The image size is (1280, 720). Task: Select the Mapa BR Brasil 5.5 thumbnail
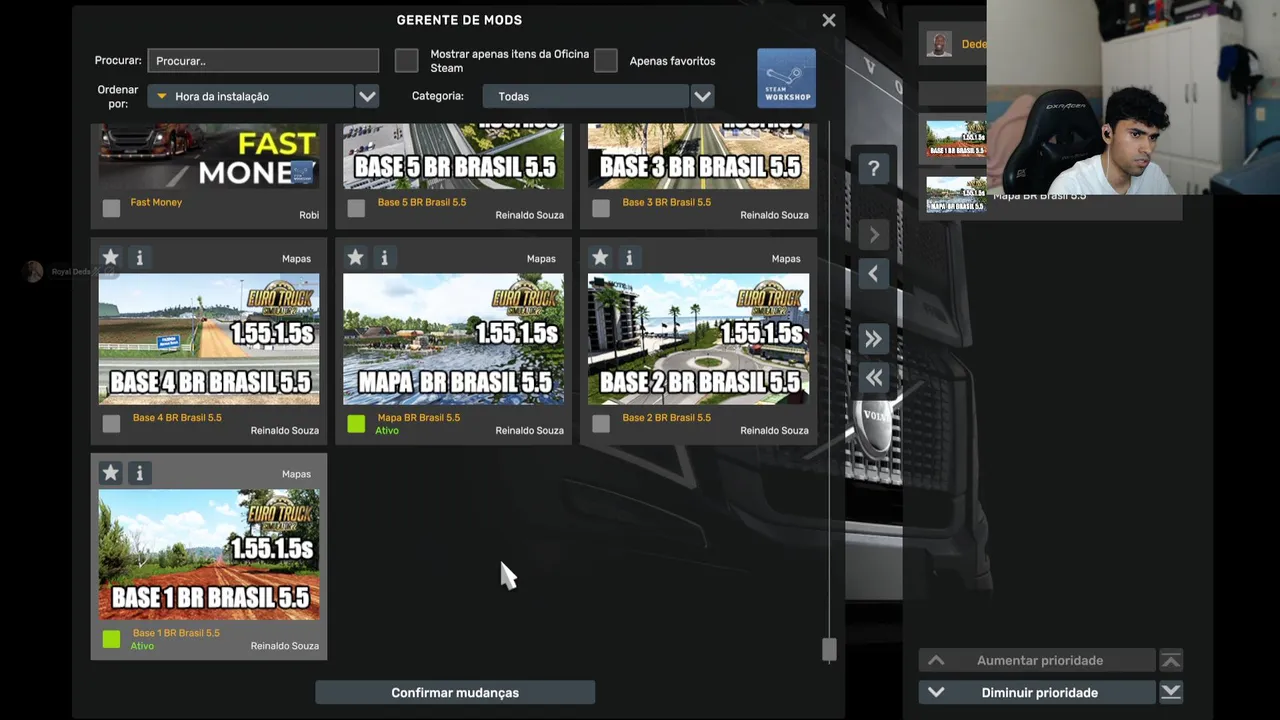click(x=453, y=339)
